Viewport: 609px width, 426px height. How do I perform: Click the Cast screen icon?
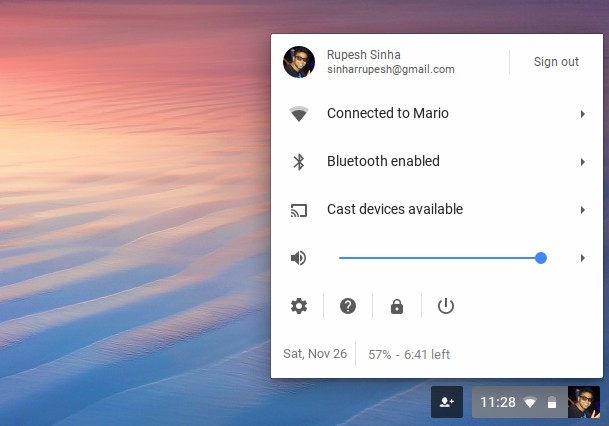point(299,210)
